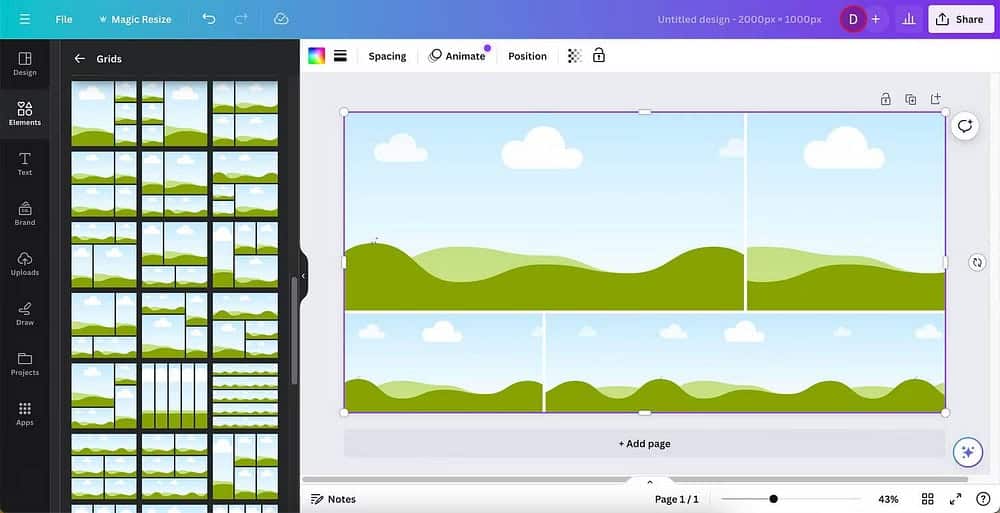Open the comment bubble button
Image resolution: width=1000 pixels, height=513 pixels.
[x=964, y=126]
